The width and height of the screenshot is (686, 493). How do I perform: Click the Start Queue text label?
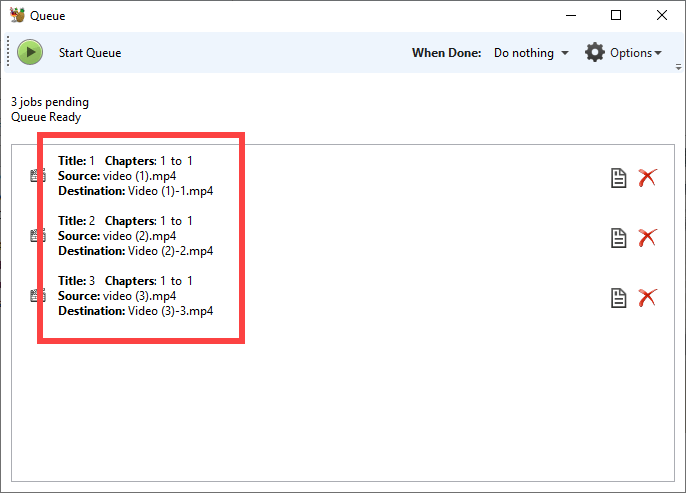(90, 53)
